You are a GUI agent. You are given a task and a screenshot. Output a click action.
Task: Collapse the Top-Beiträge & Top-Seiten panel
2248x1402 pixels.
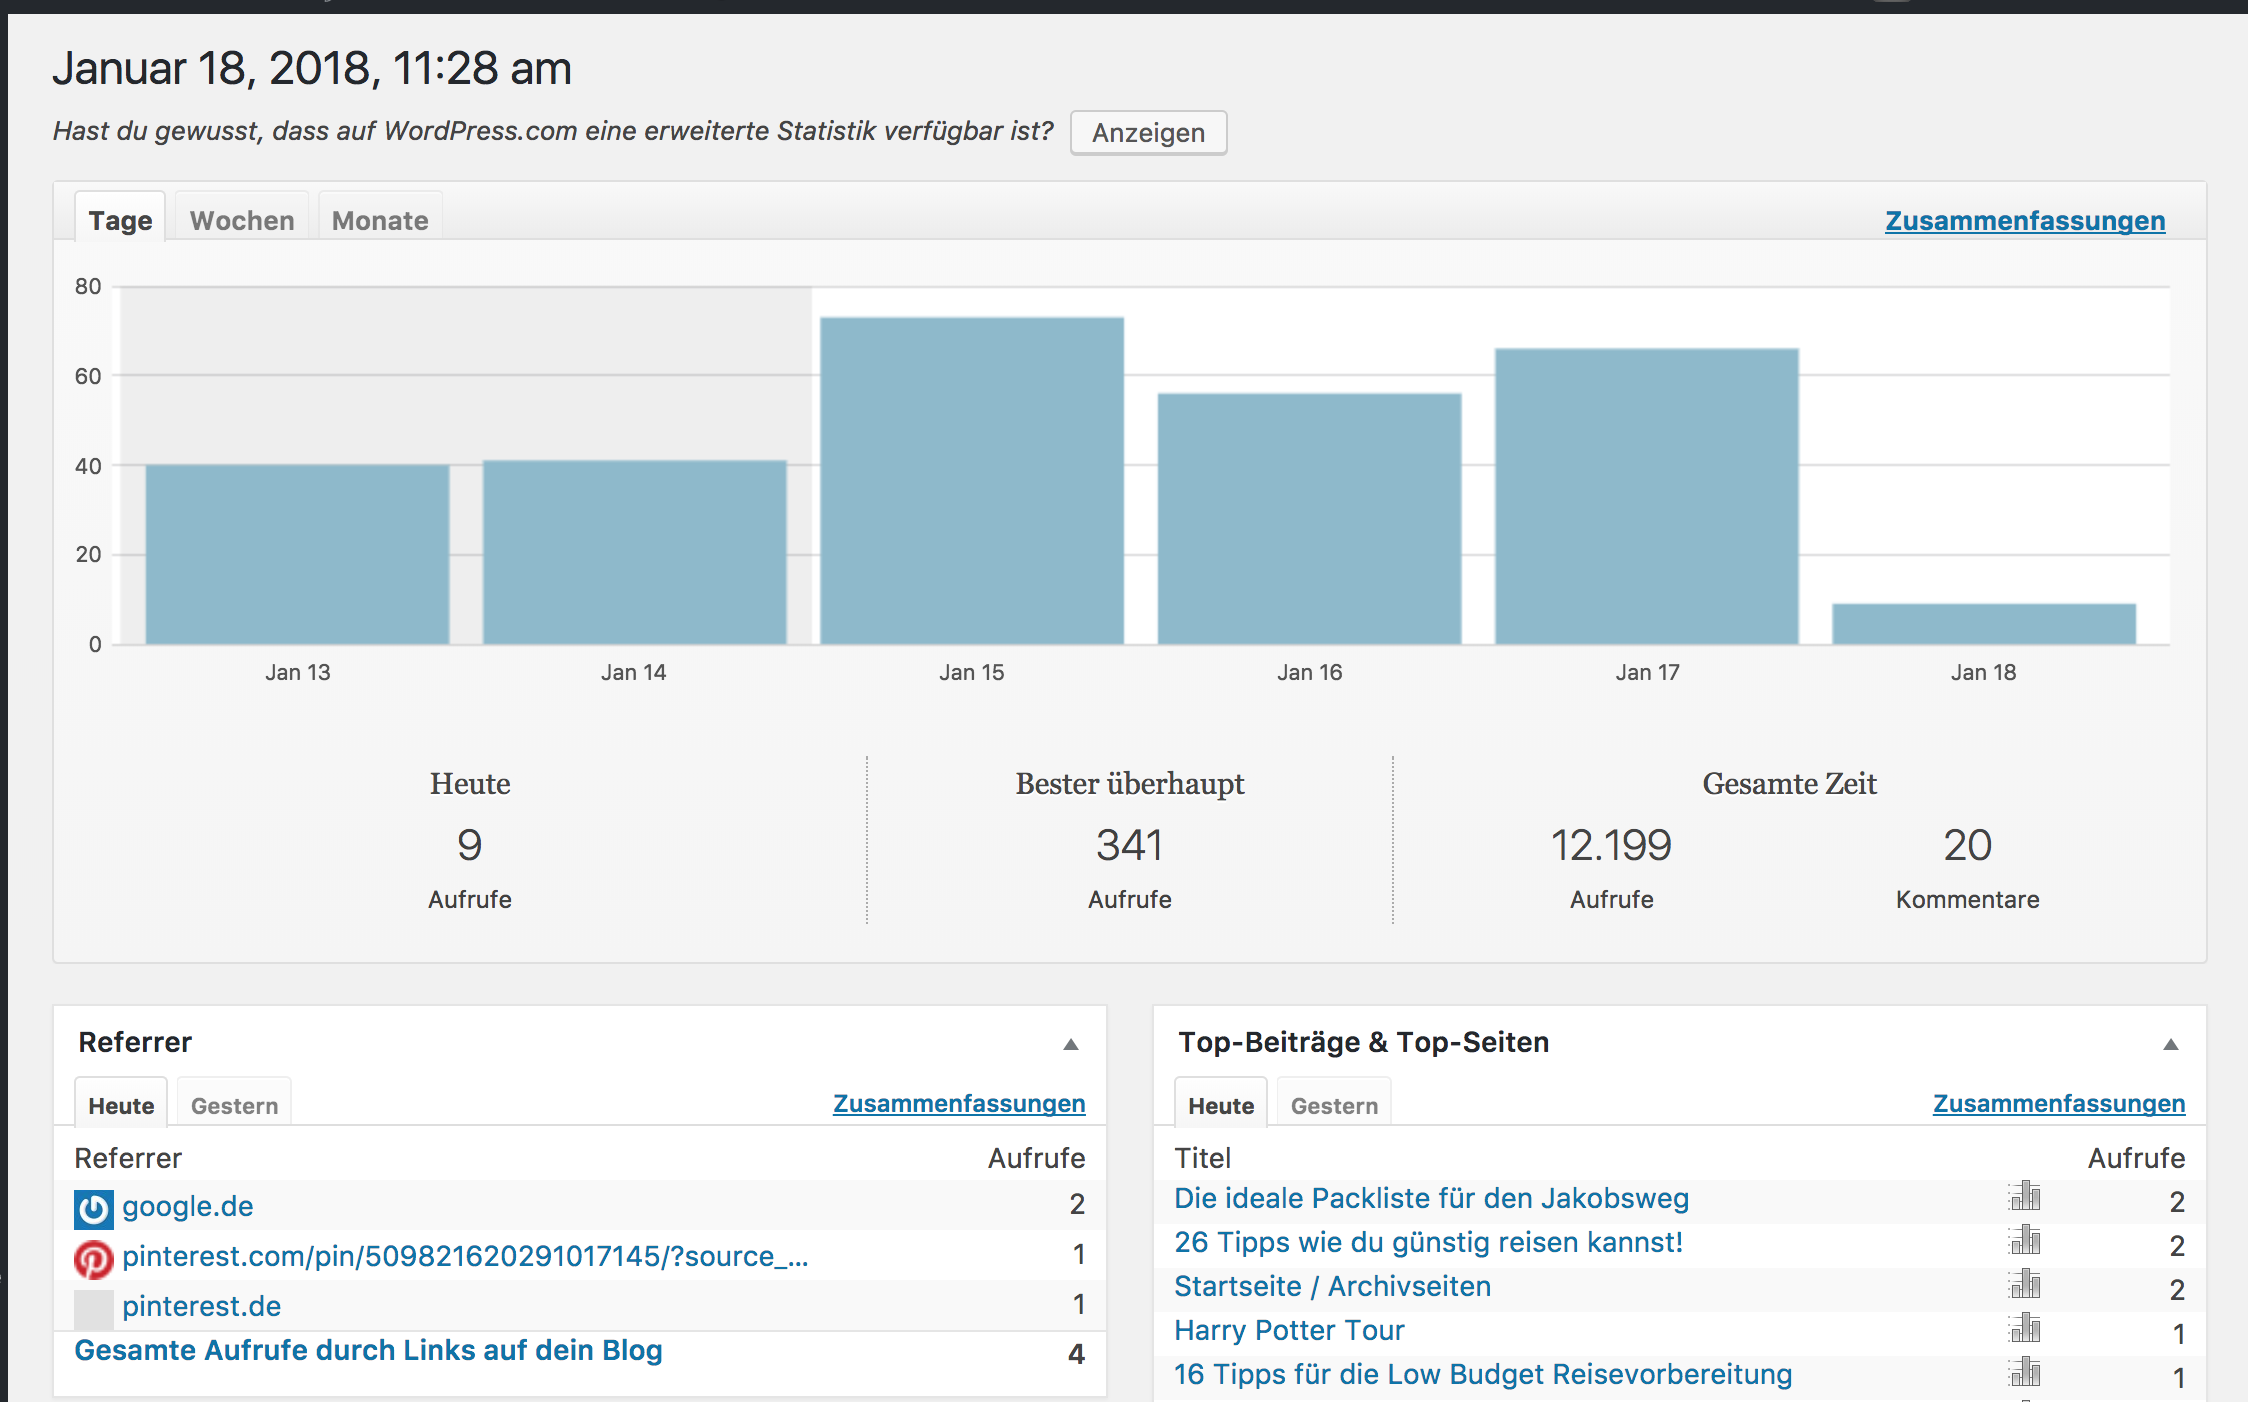pos(2171,1044)
